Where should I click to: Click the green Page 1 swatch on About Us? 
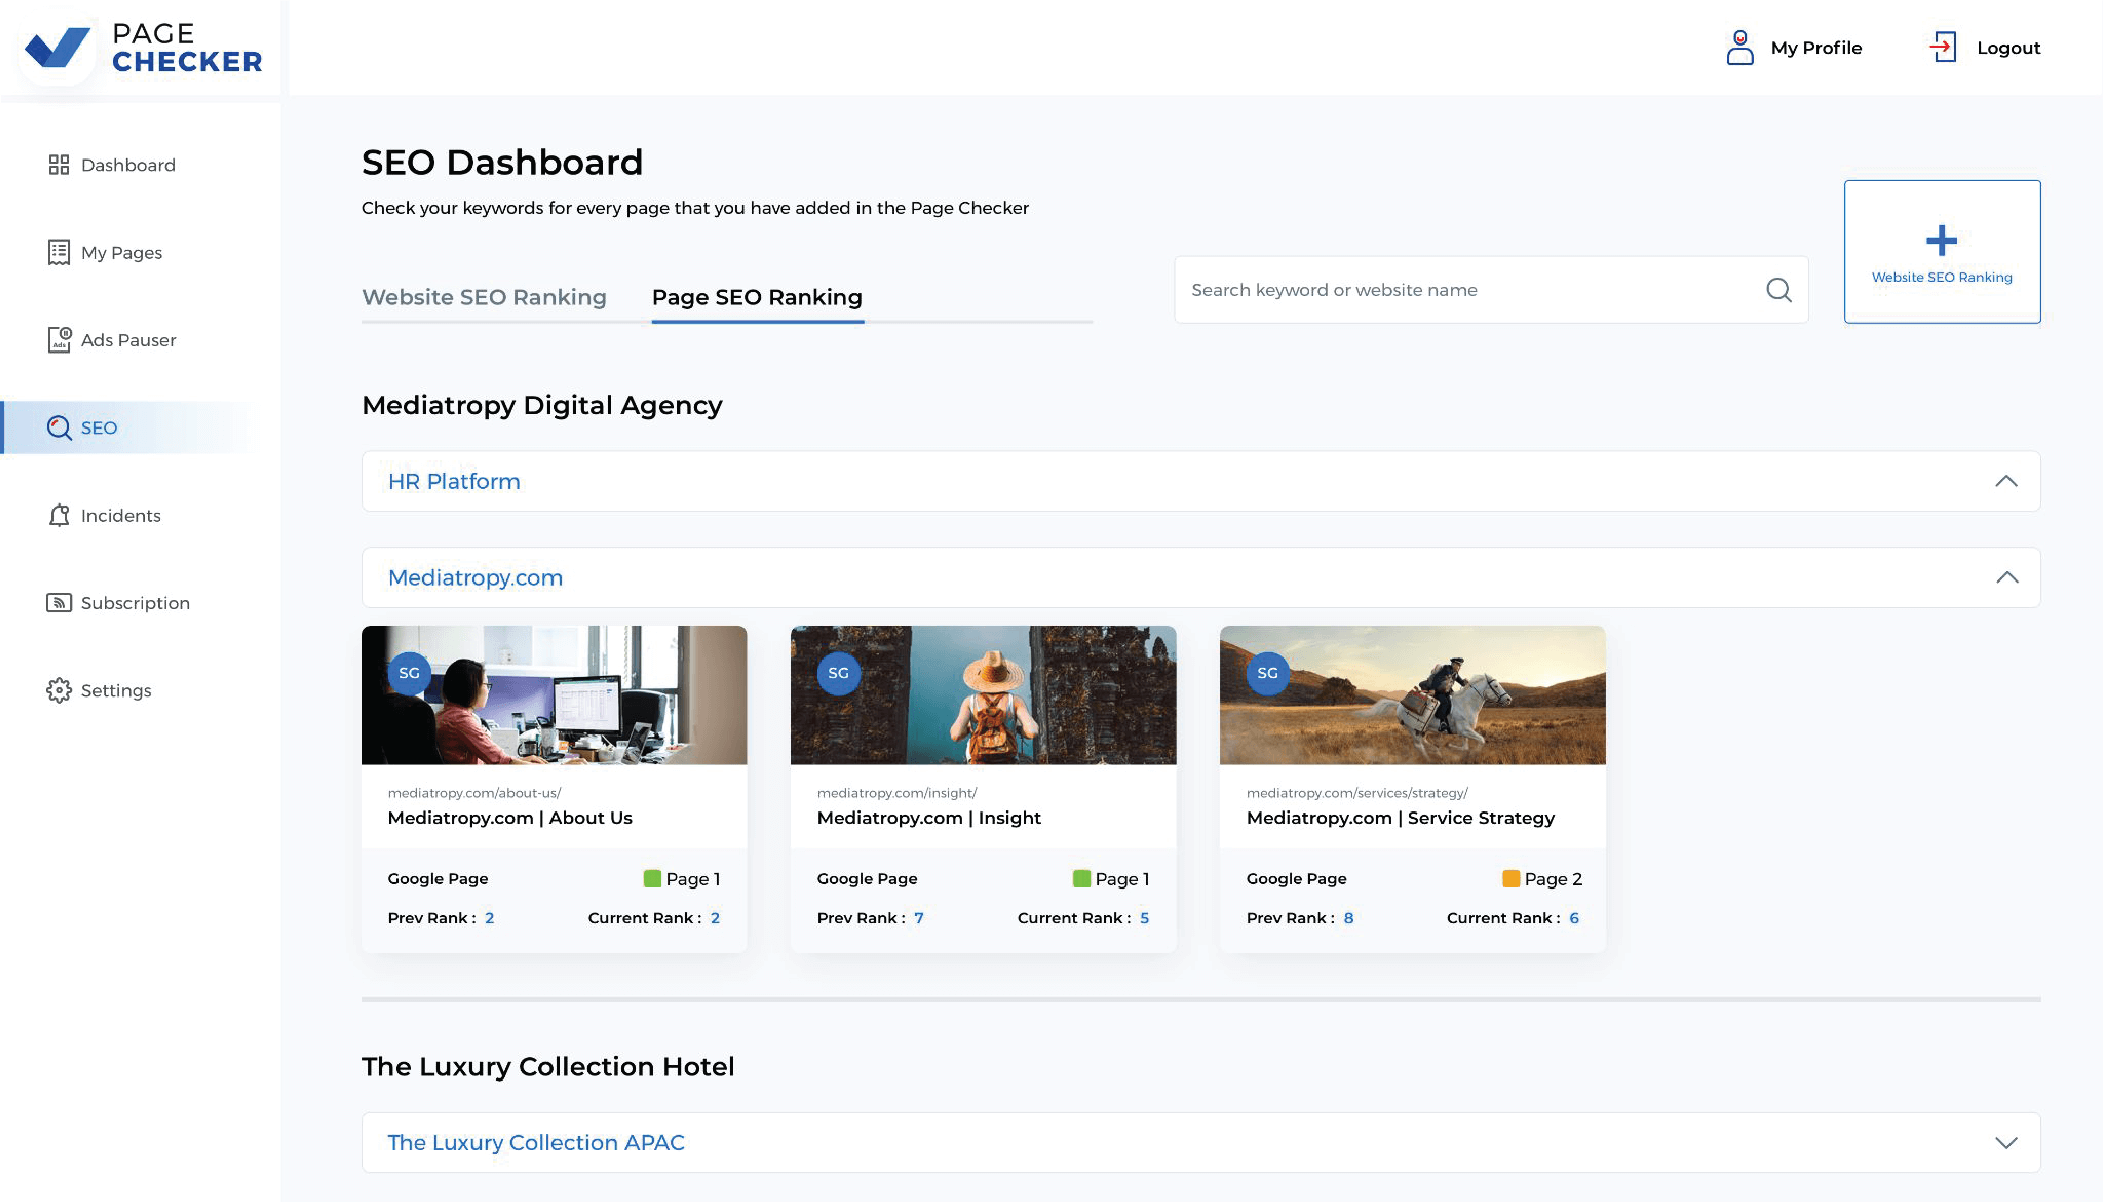tap(652, 879)
